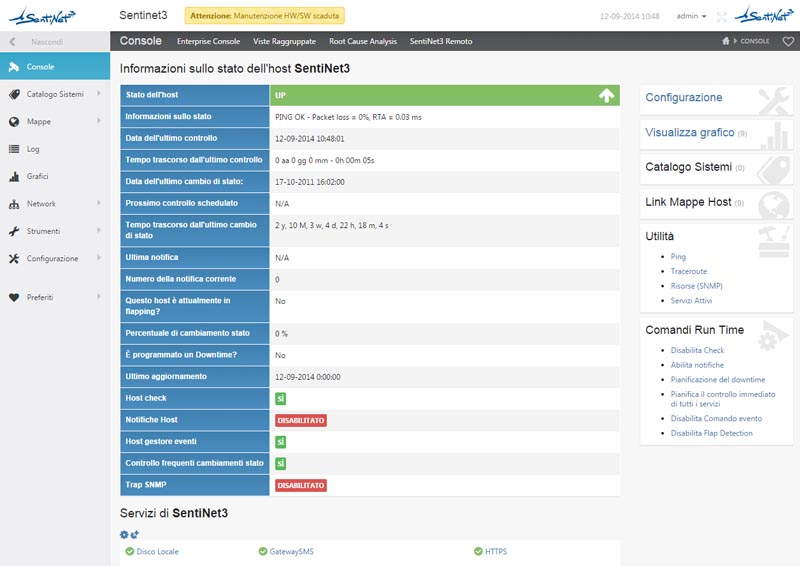800x566 pixels.
Task: Click the Host gestore eventi SÌ badge
Action: [x=281, y=442]
